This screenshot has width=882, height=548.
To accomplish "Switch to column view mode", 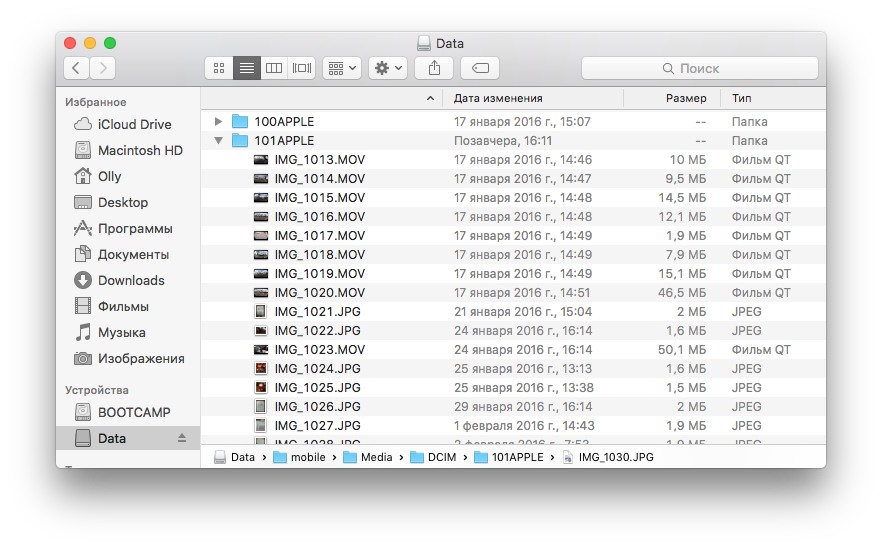I will point(273,68).
